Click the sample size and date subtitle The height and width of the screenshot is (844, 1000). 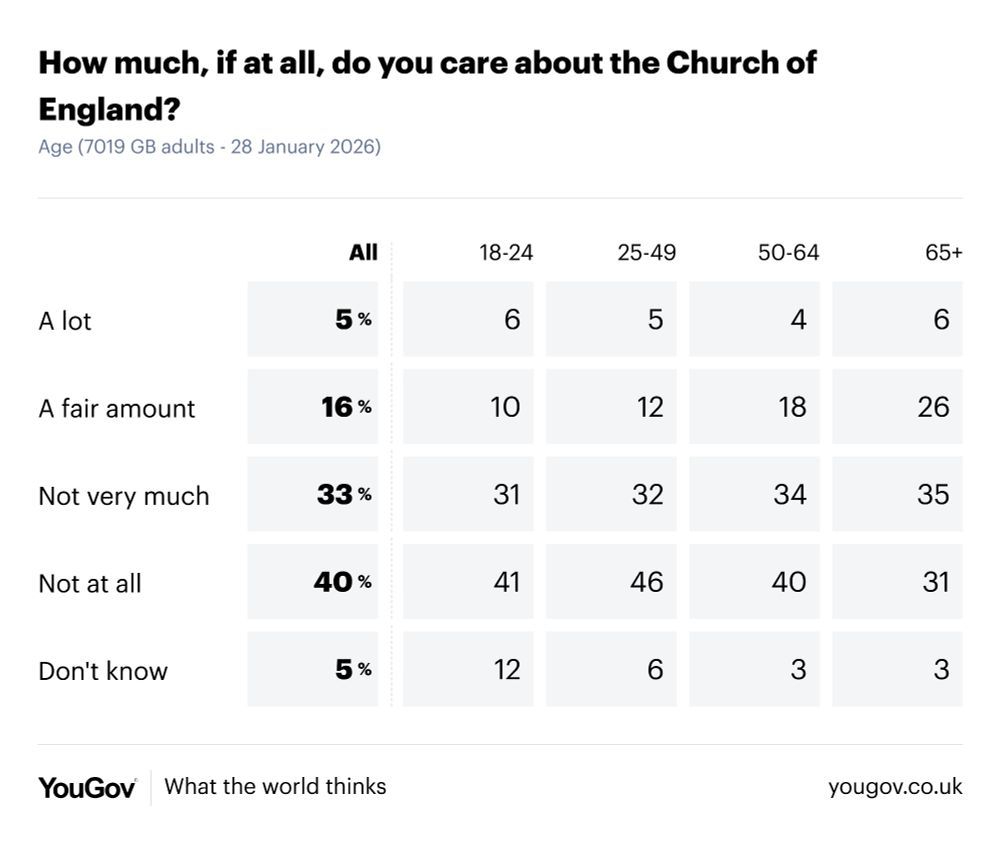pos(209,147)
